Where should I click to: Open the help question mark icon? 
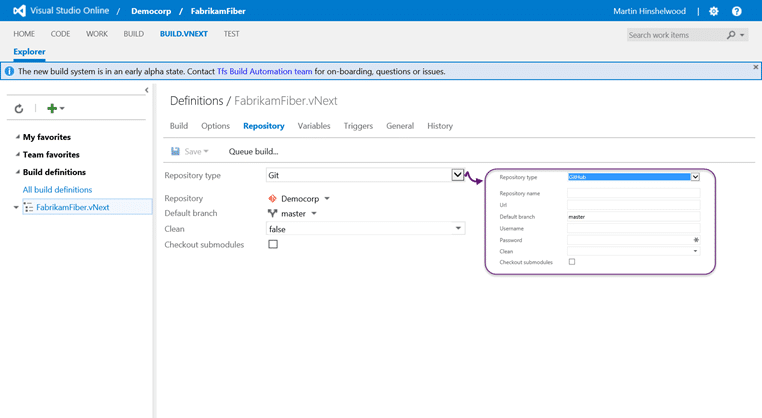click(x=737, y=11)
